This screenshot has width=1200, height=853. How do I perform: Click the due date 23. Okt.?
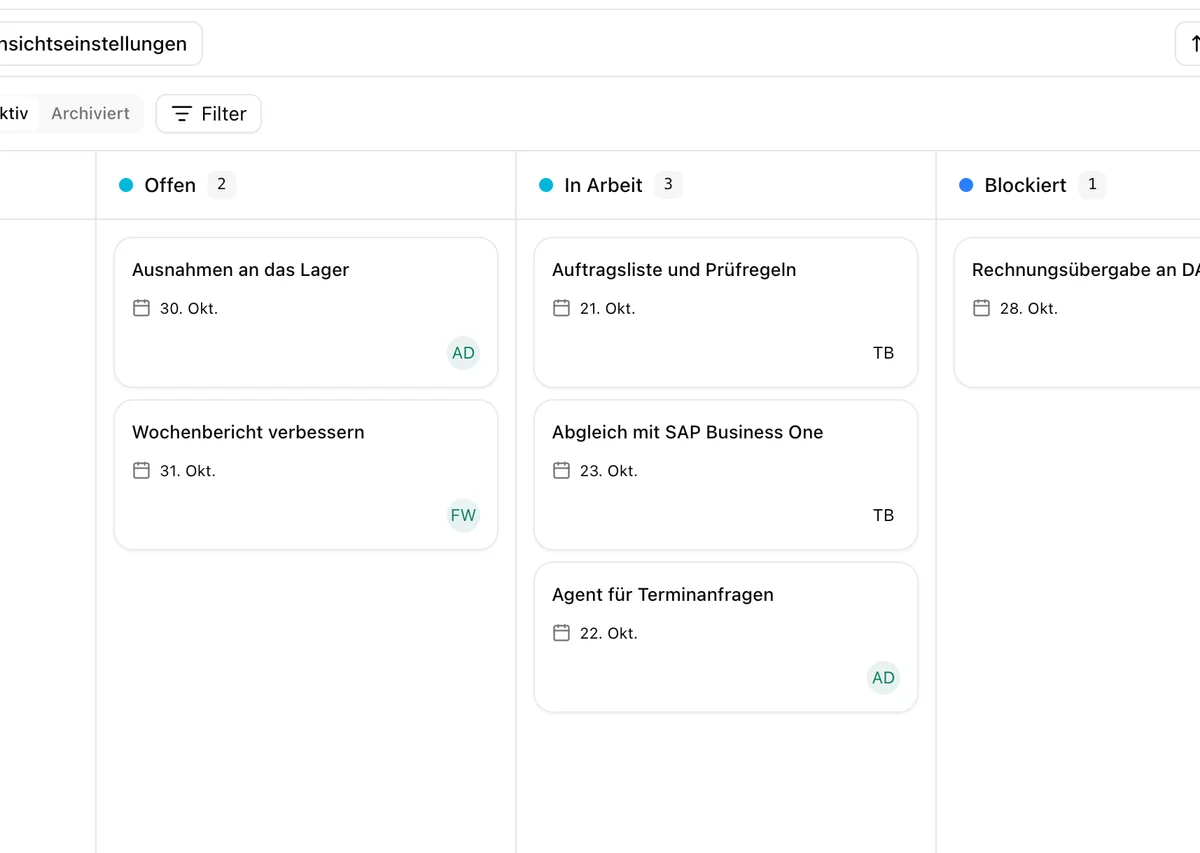609,471
